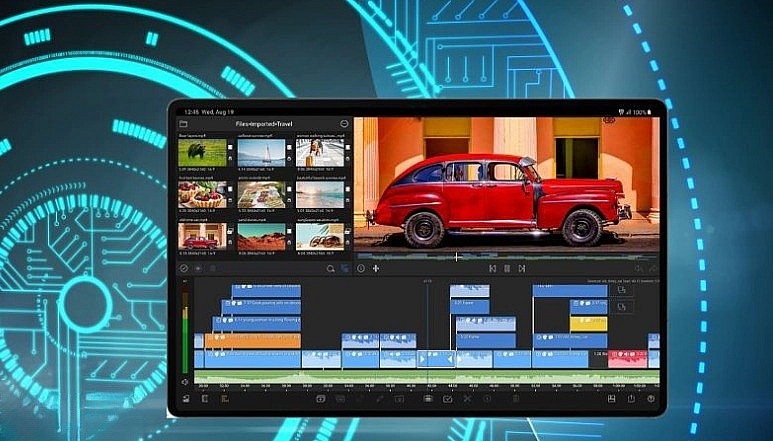Jump back to the previous clip
Image resolution: width=773 pixels, height=441 pixels.
click(492, 269)
